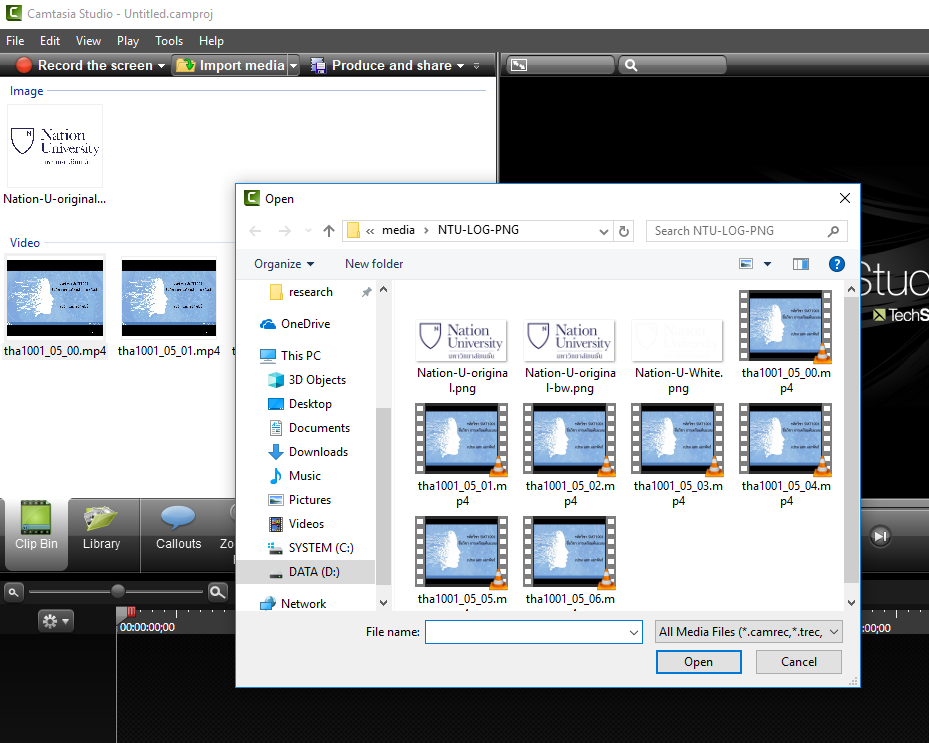929x743 pixels.
Task: Expand the Organize dropdown menu
Action: pos(284,264)
